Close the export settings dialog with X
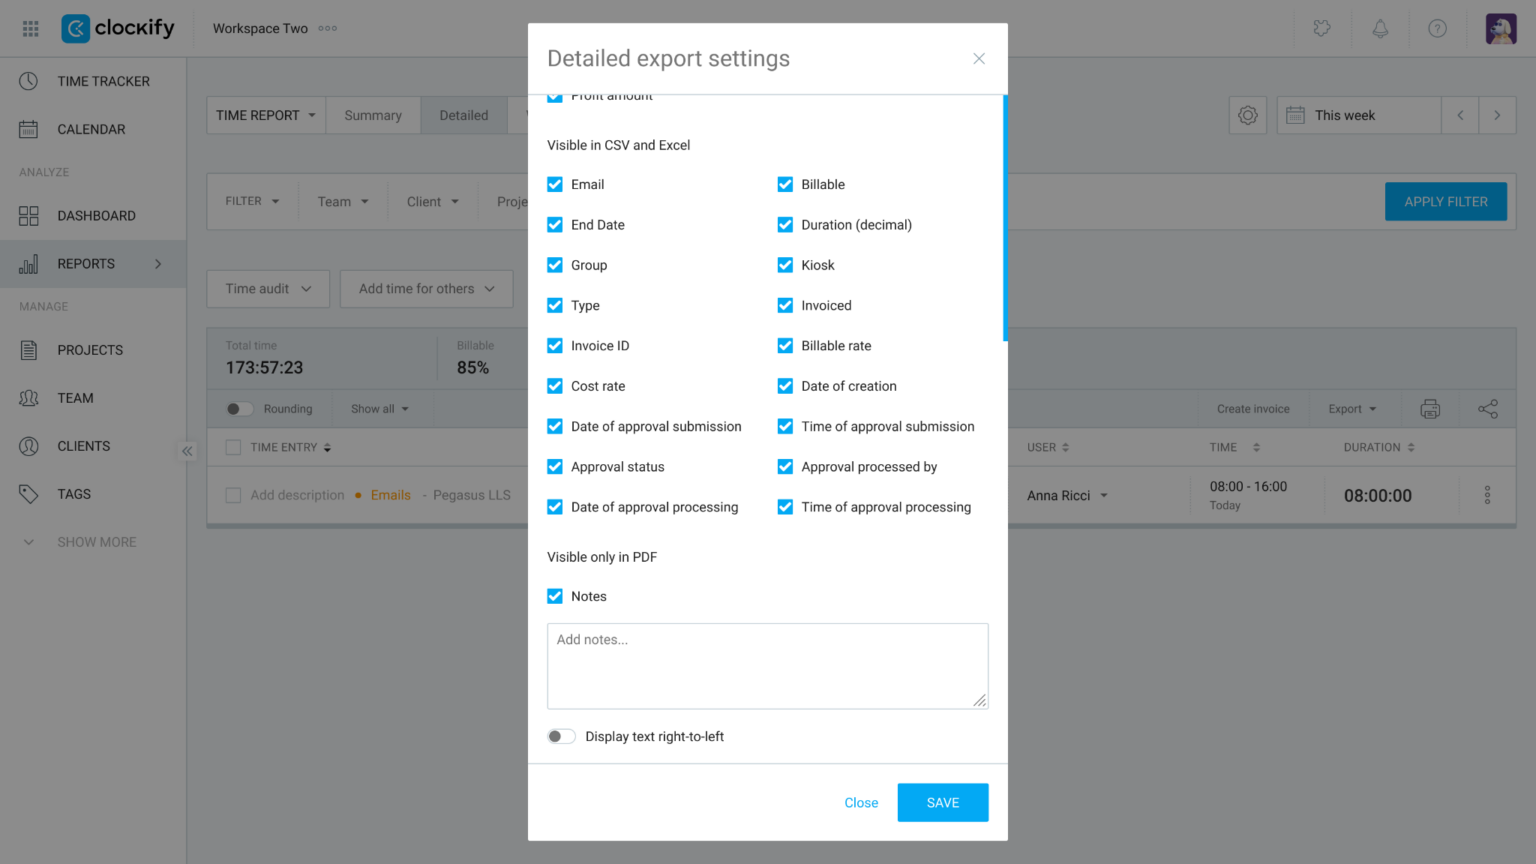The width and height of the screenshot is (1536, 864). click(x=979, y=59)
